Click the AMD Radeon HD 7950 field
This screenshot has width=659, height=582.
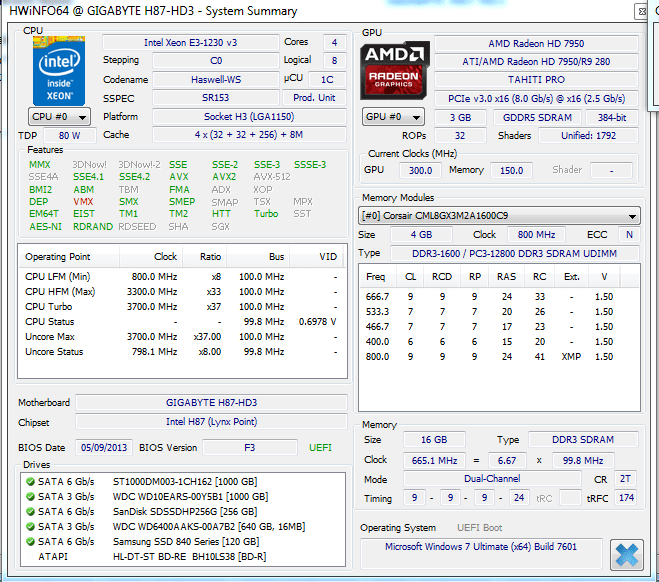[x=536, y=44]
